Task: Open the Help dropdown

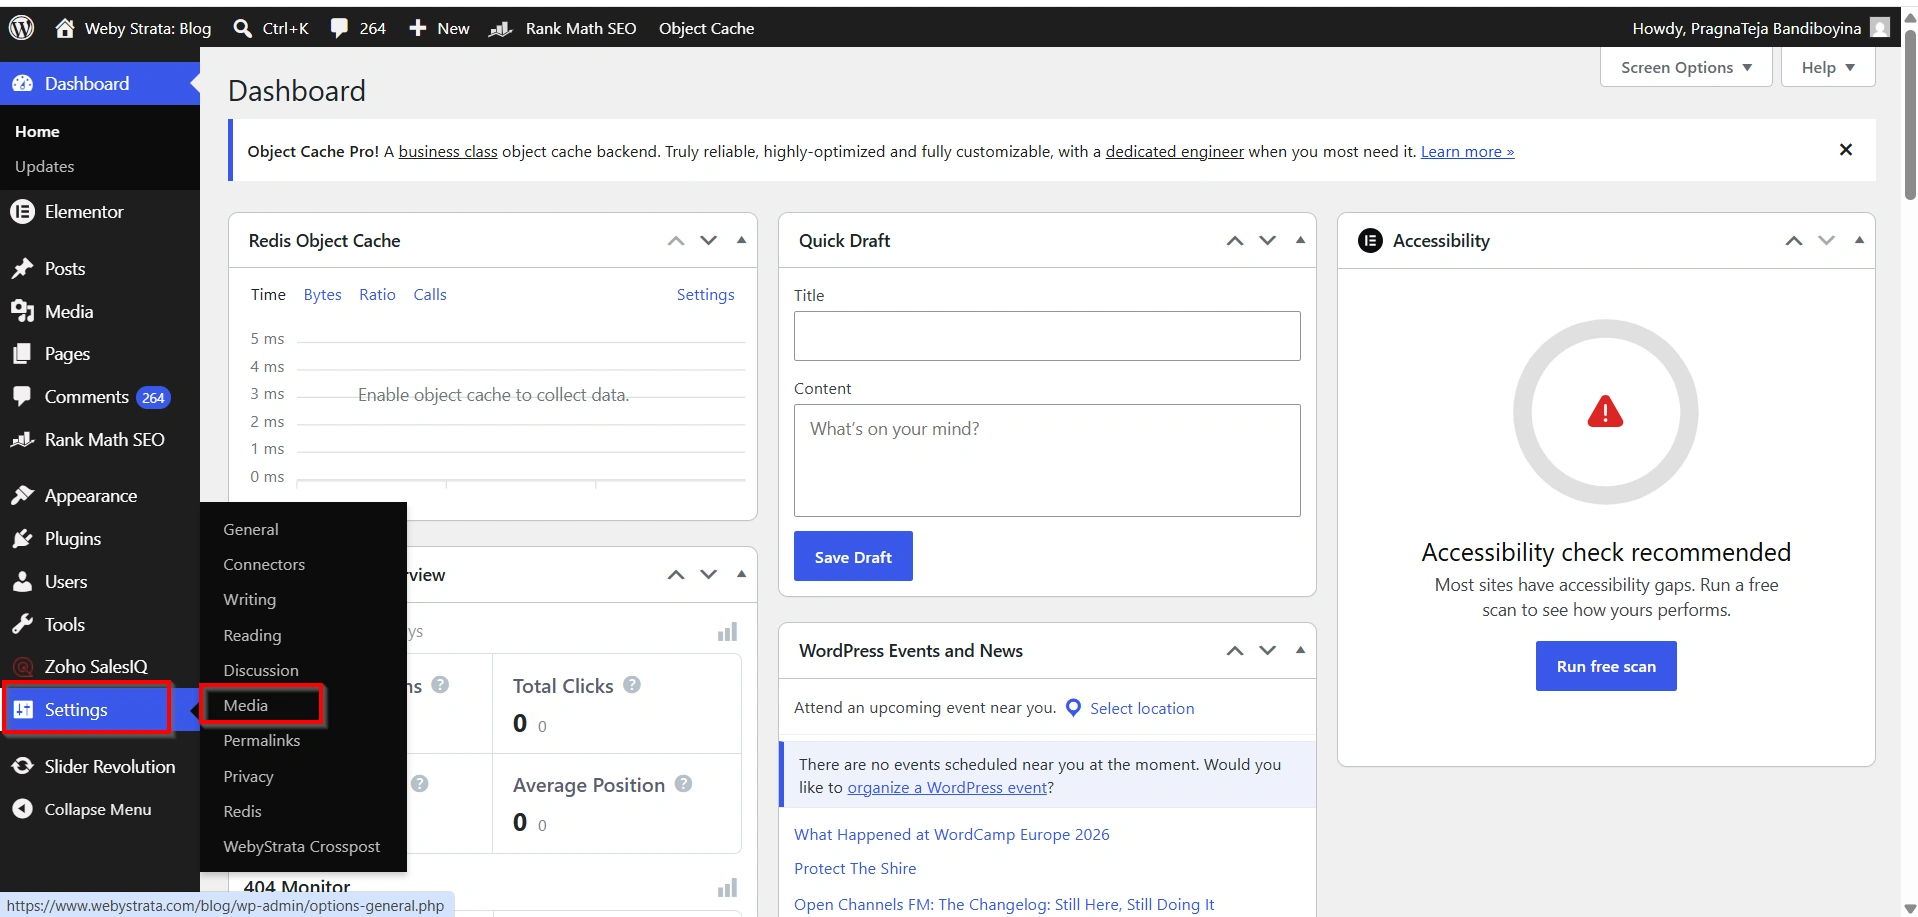Action: [1827, 68]
